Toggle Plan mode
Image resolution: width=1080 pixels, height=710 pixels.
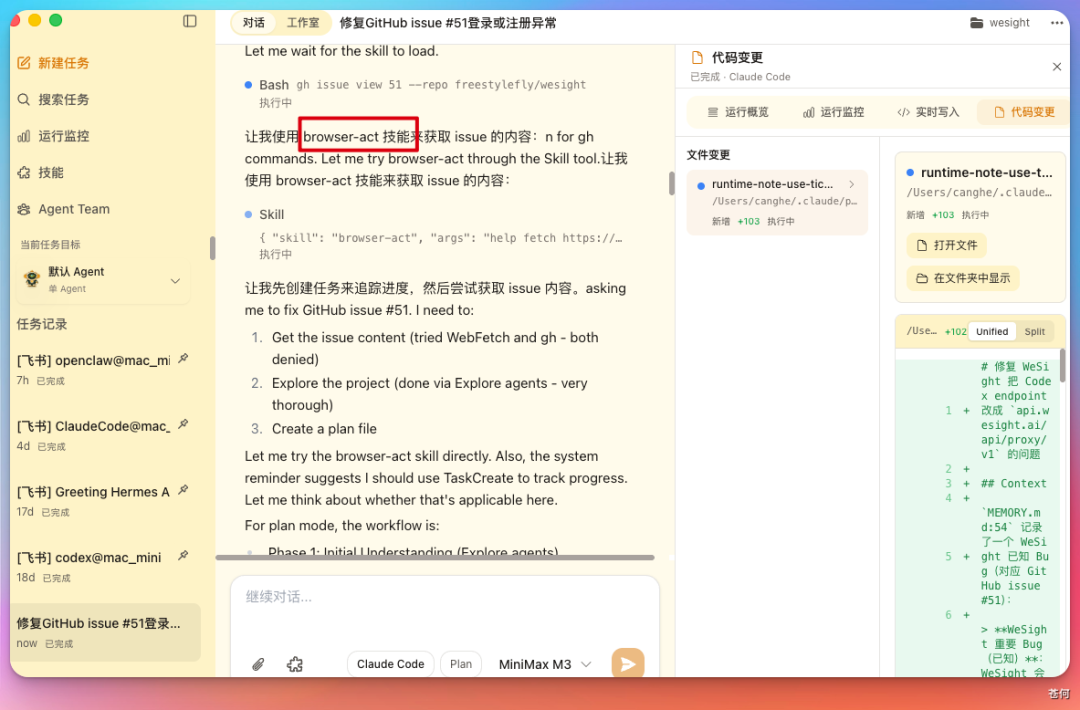pos(461,664)
